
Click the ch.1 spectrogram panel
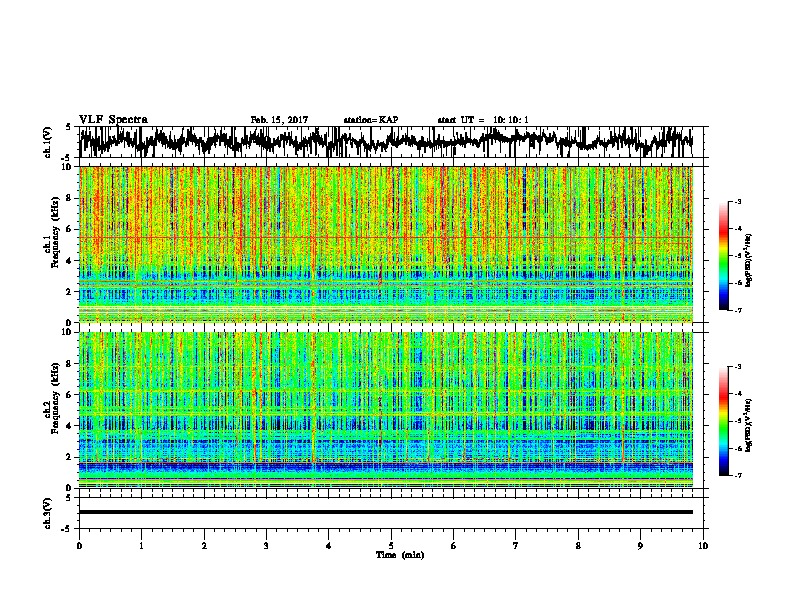[386, 244]
